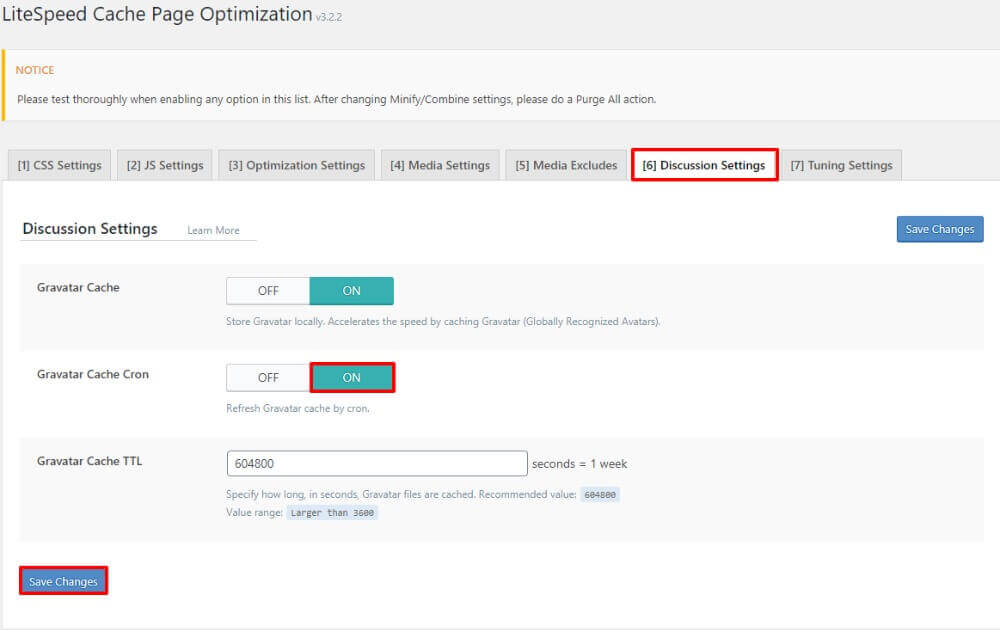Click the Gravatar Cache TTL input field
Screen dimensions: 1000x630
point(377,464)
